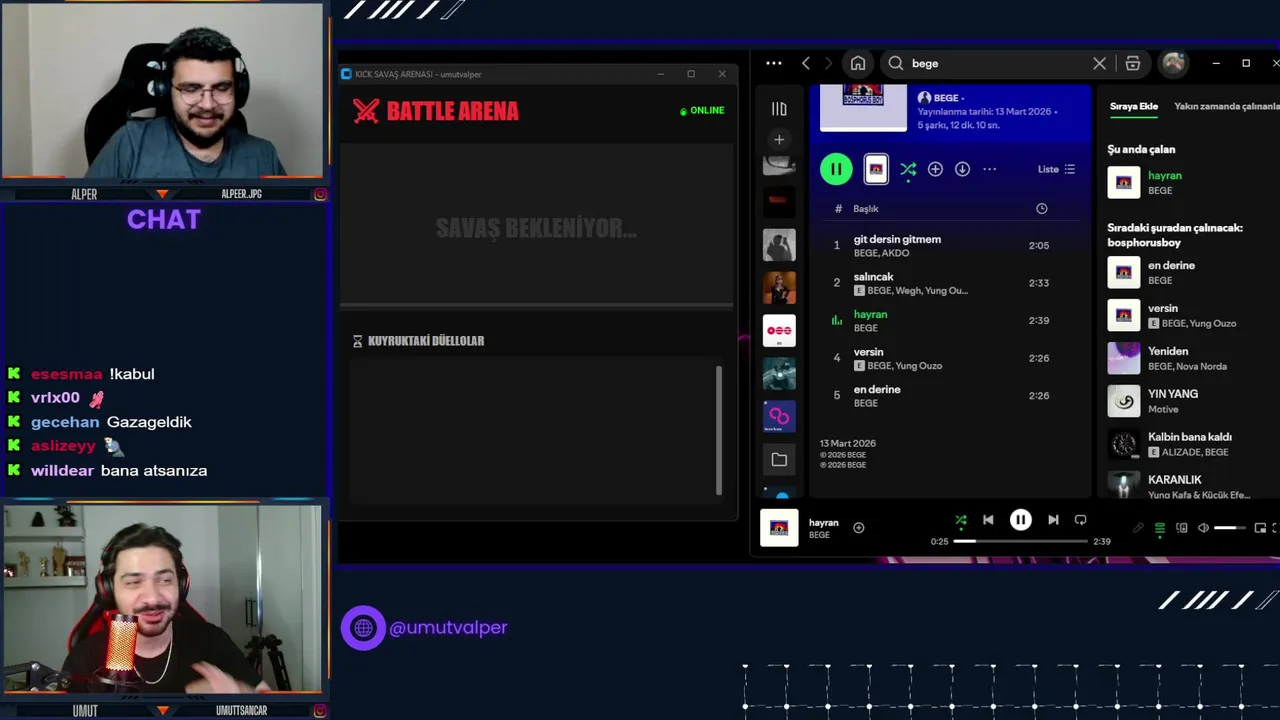Save album to library with plus circle
The width and height of the screenshot is (1280, 720).
coord(935,169)
